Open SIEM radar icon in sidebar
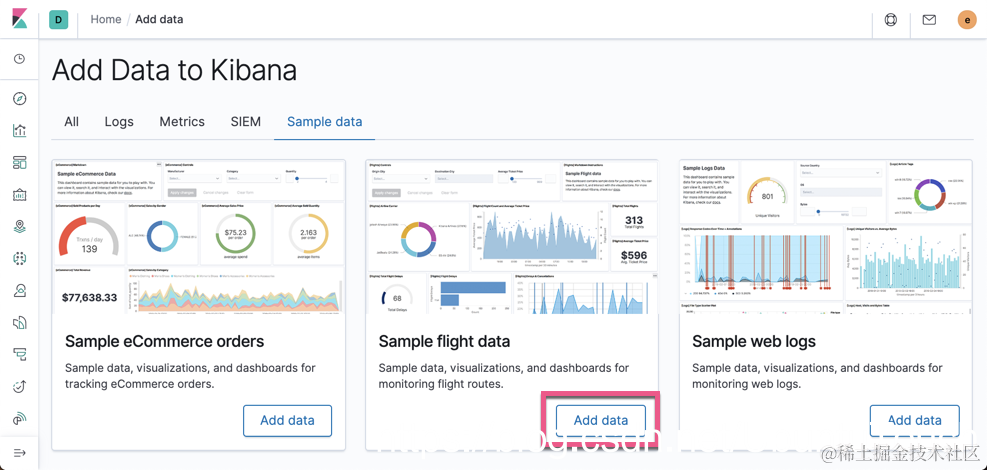 20,418
